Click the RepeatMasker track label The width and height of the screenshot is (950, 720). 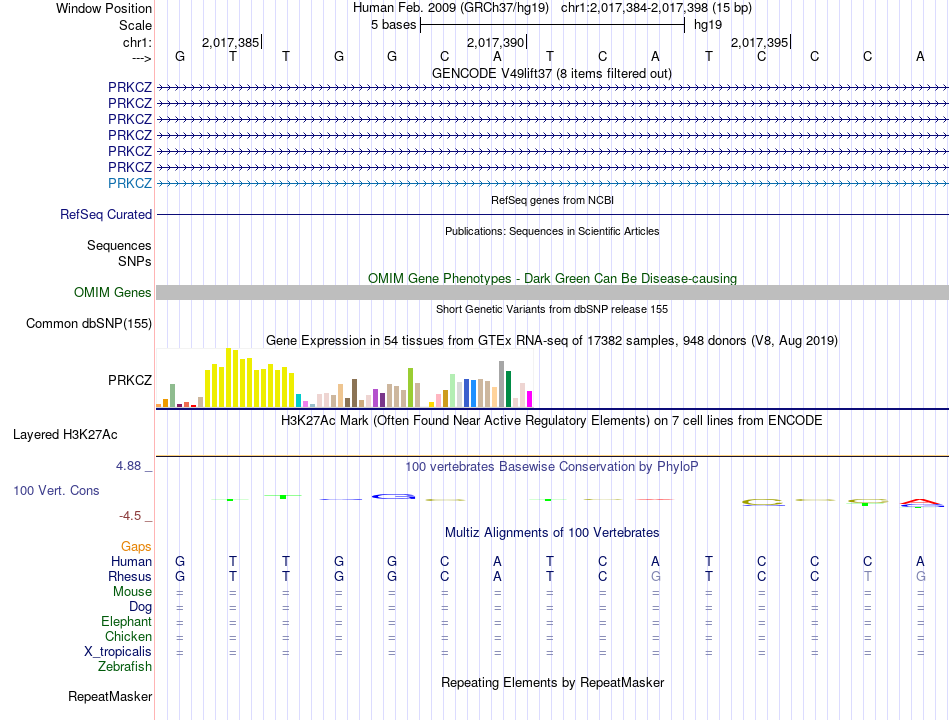click(110, 697)
